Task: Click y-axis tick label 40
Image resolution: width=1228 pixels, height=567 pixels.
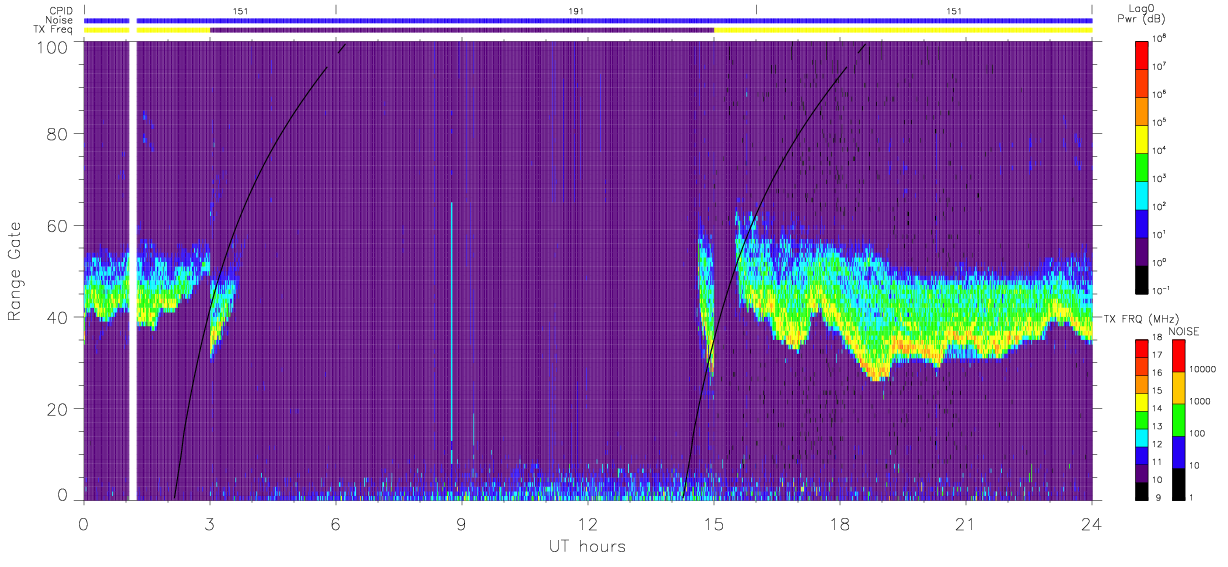Action: tap(59, 317)
